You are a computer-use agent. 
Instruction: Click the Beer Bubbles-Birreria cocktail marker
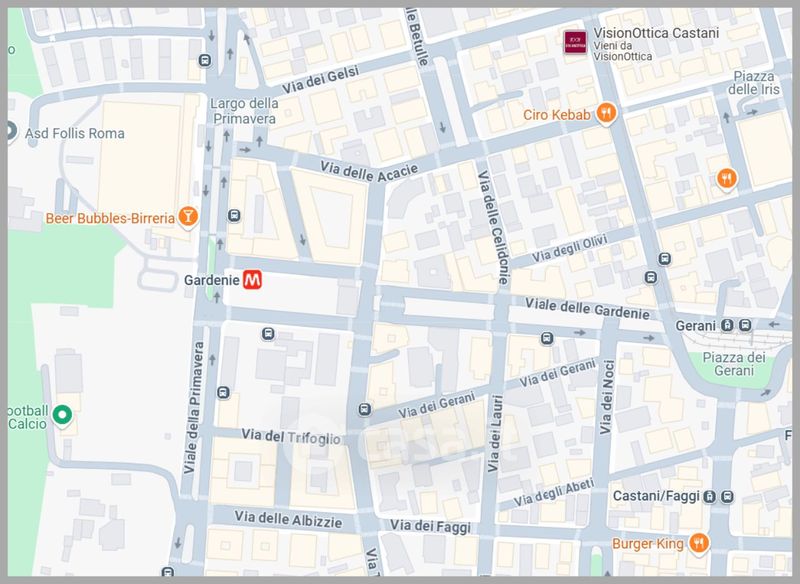[x=188, y=216]
